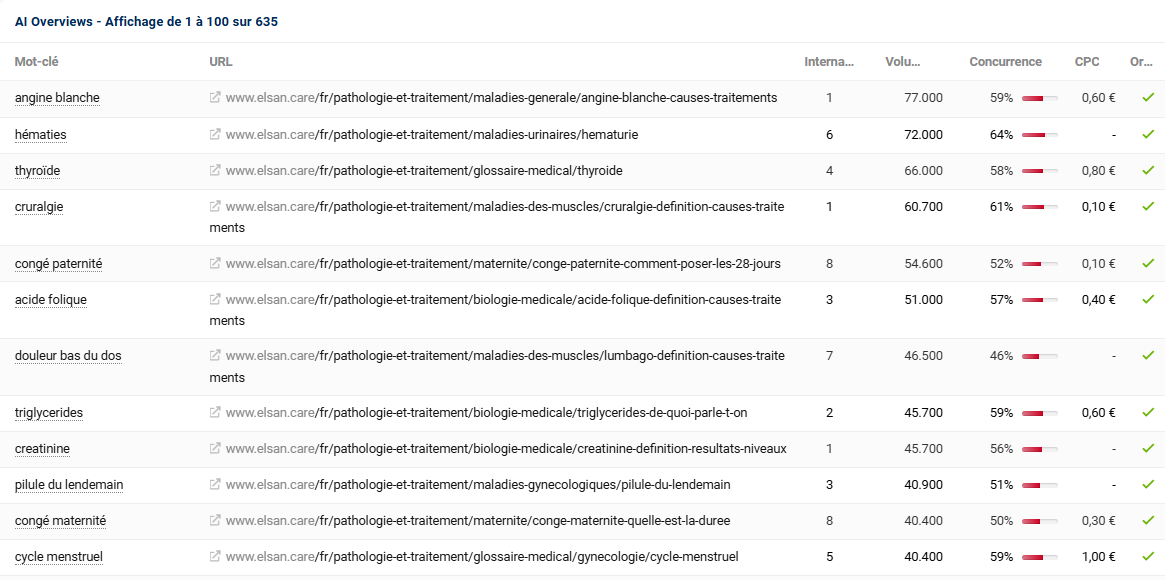Open keyword angine blanche
This screenshot has height=580, width=1165.
pyautogui.click(x=57, y=98)
